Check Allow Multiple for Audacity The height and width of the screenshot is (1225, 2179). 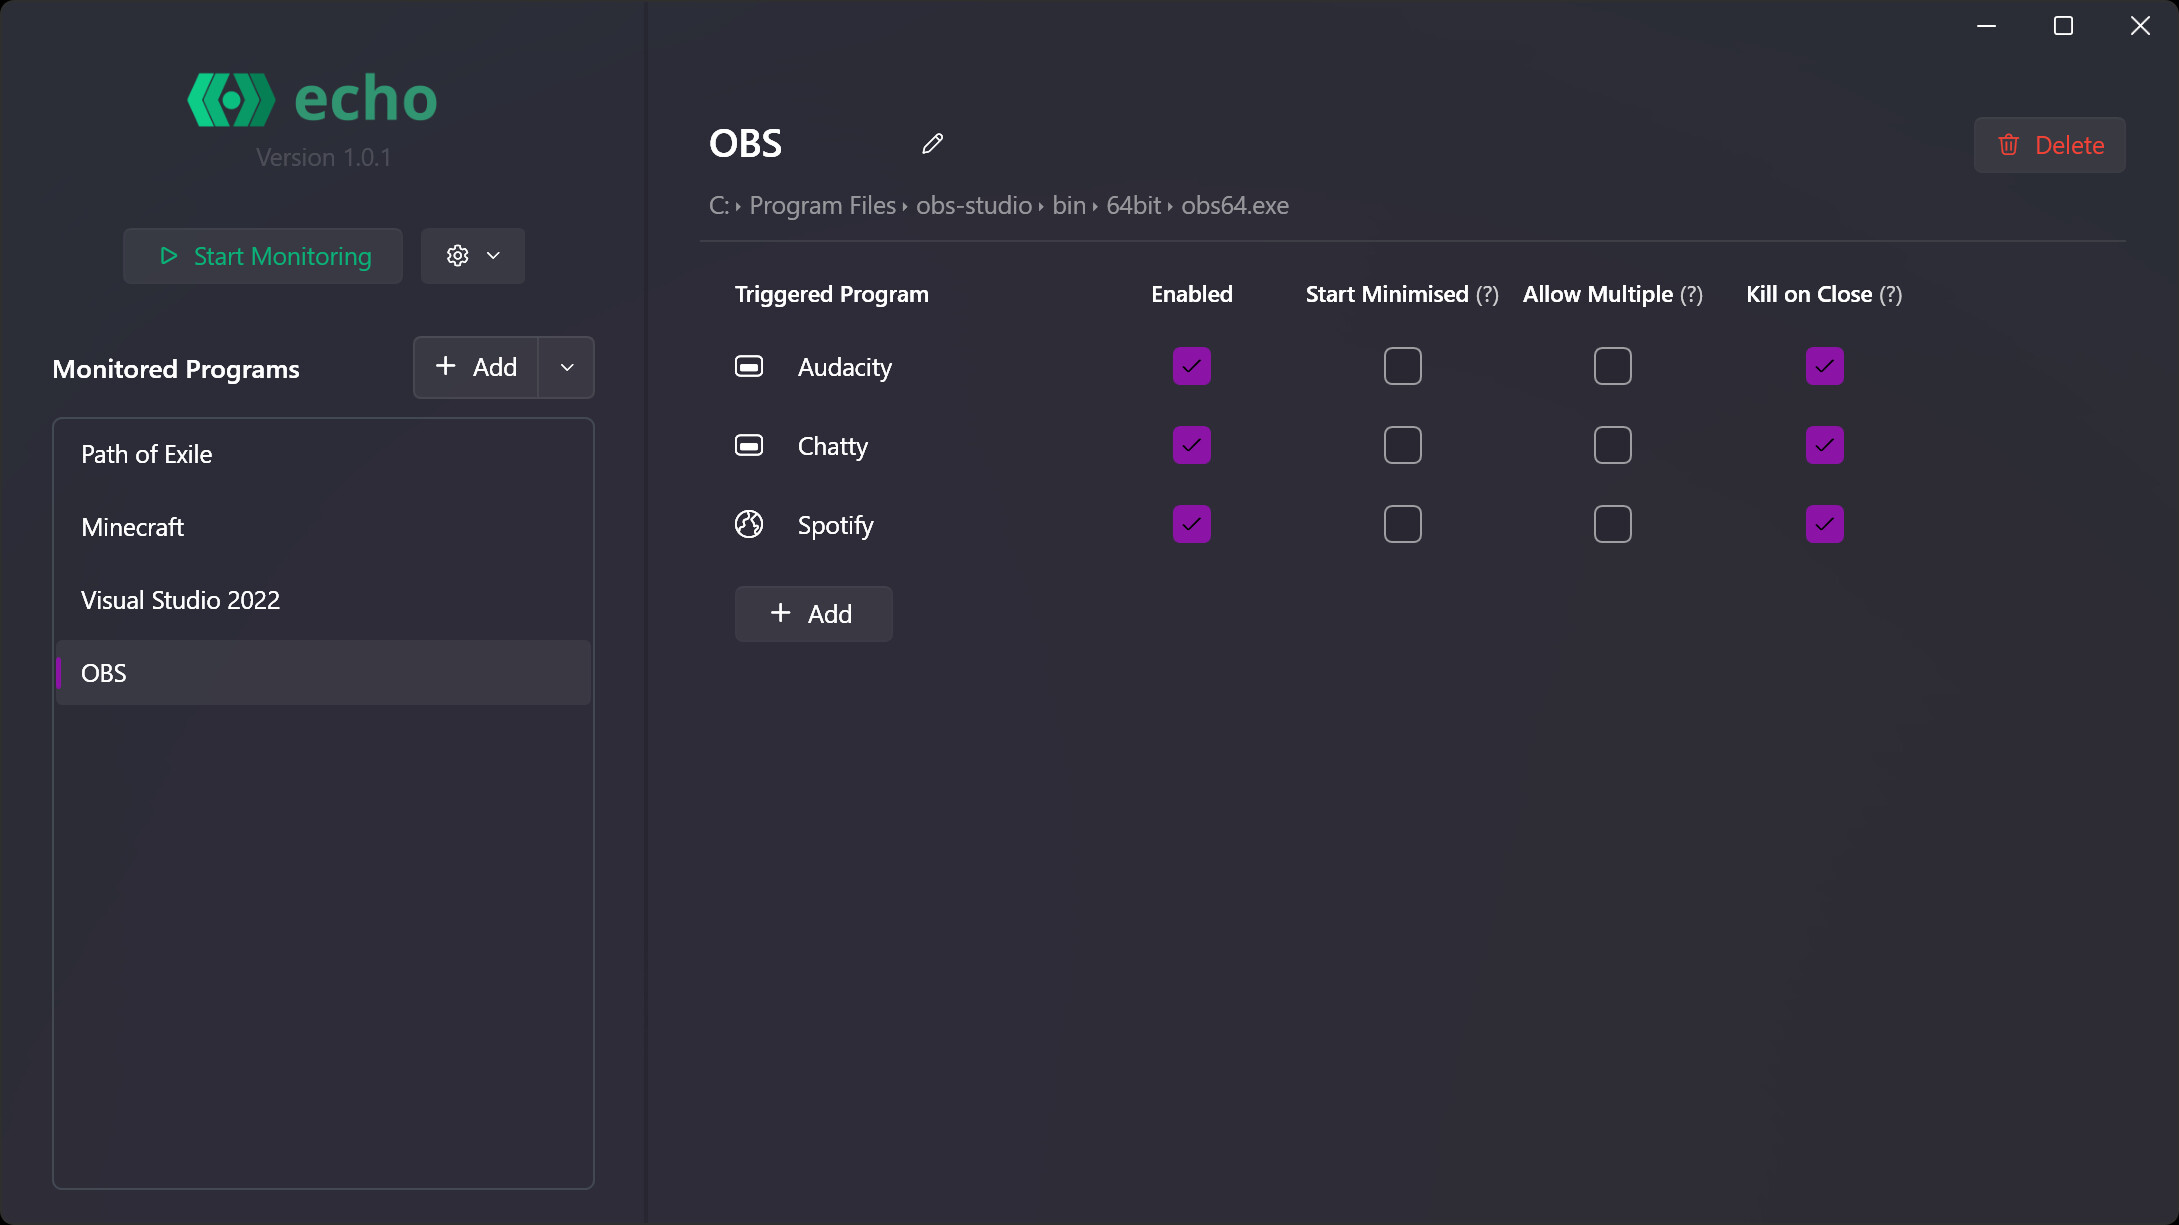1612,366
